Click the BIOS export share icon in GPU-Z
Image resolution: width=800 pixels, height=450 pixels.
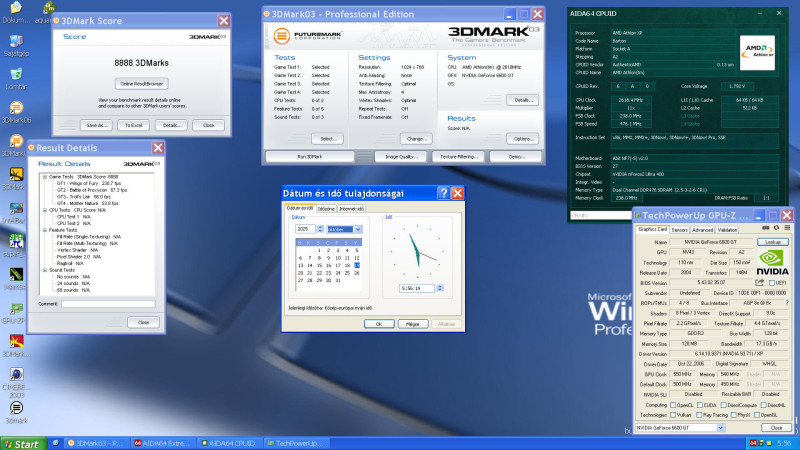click(760, 283)
